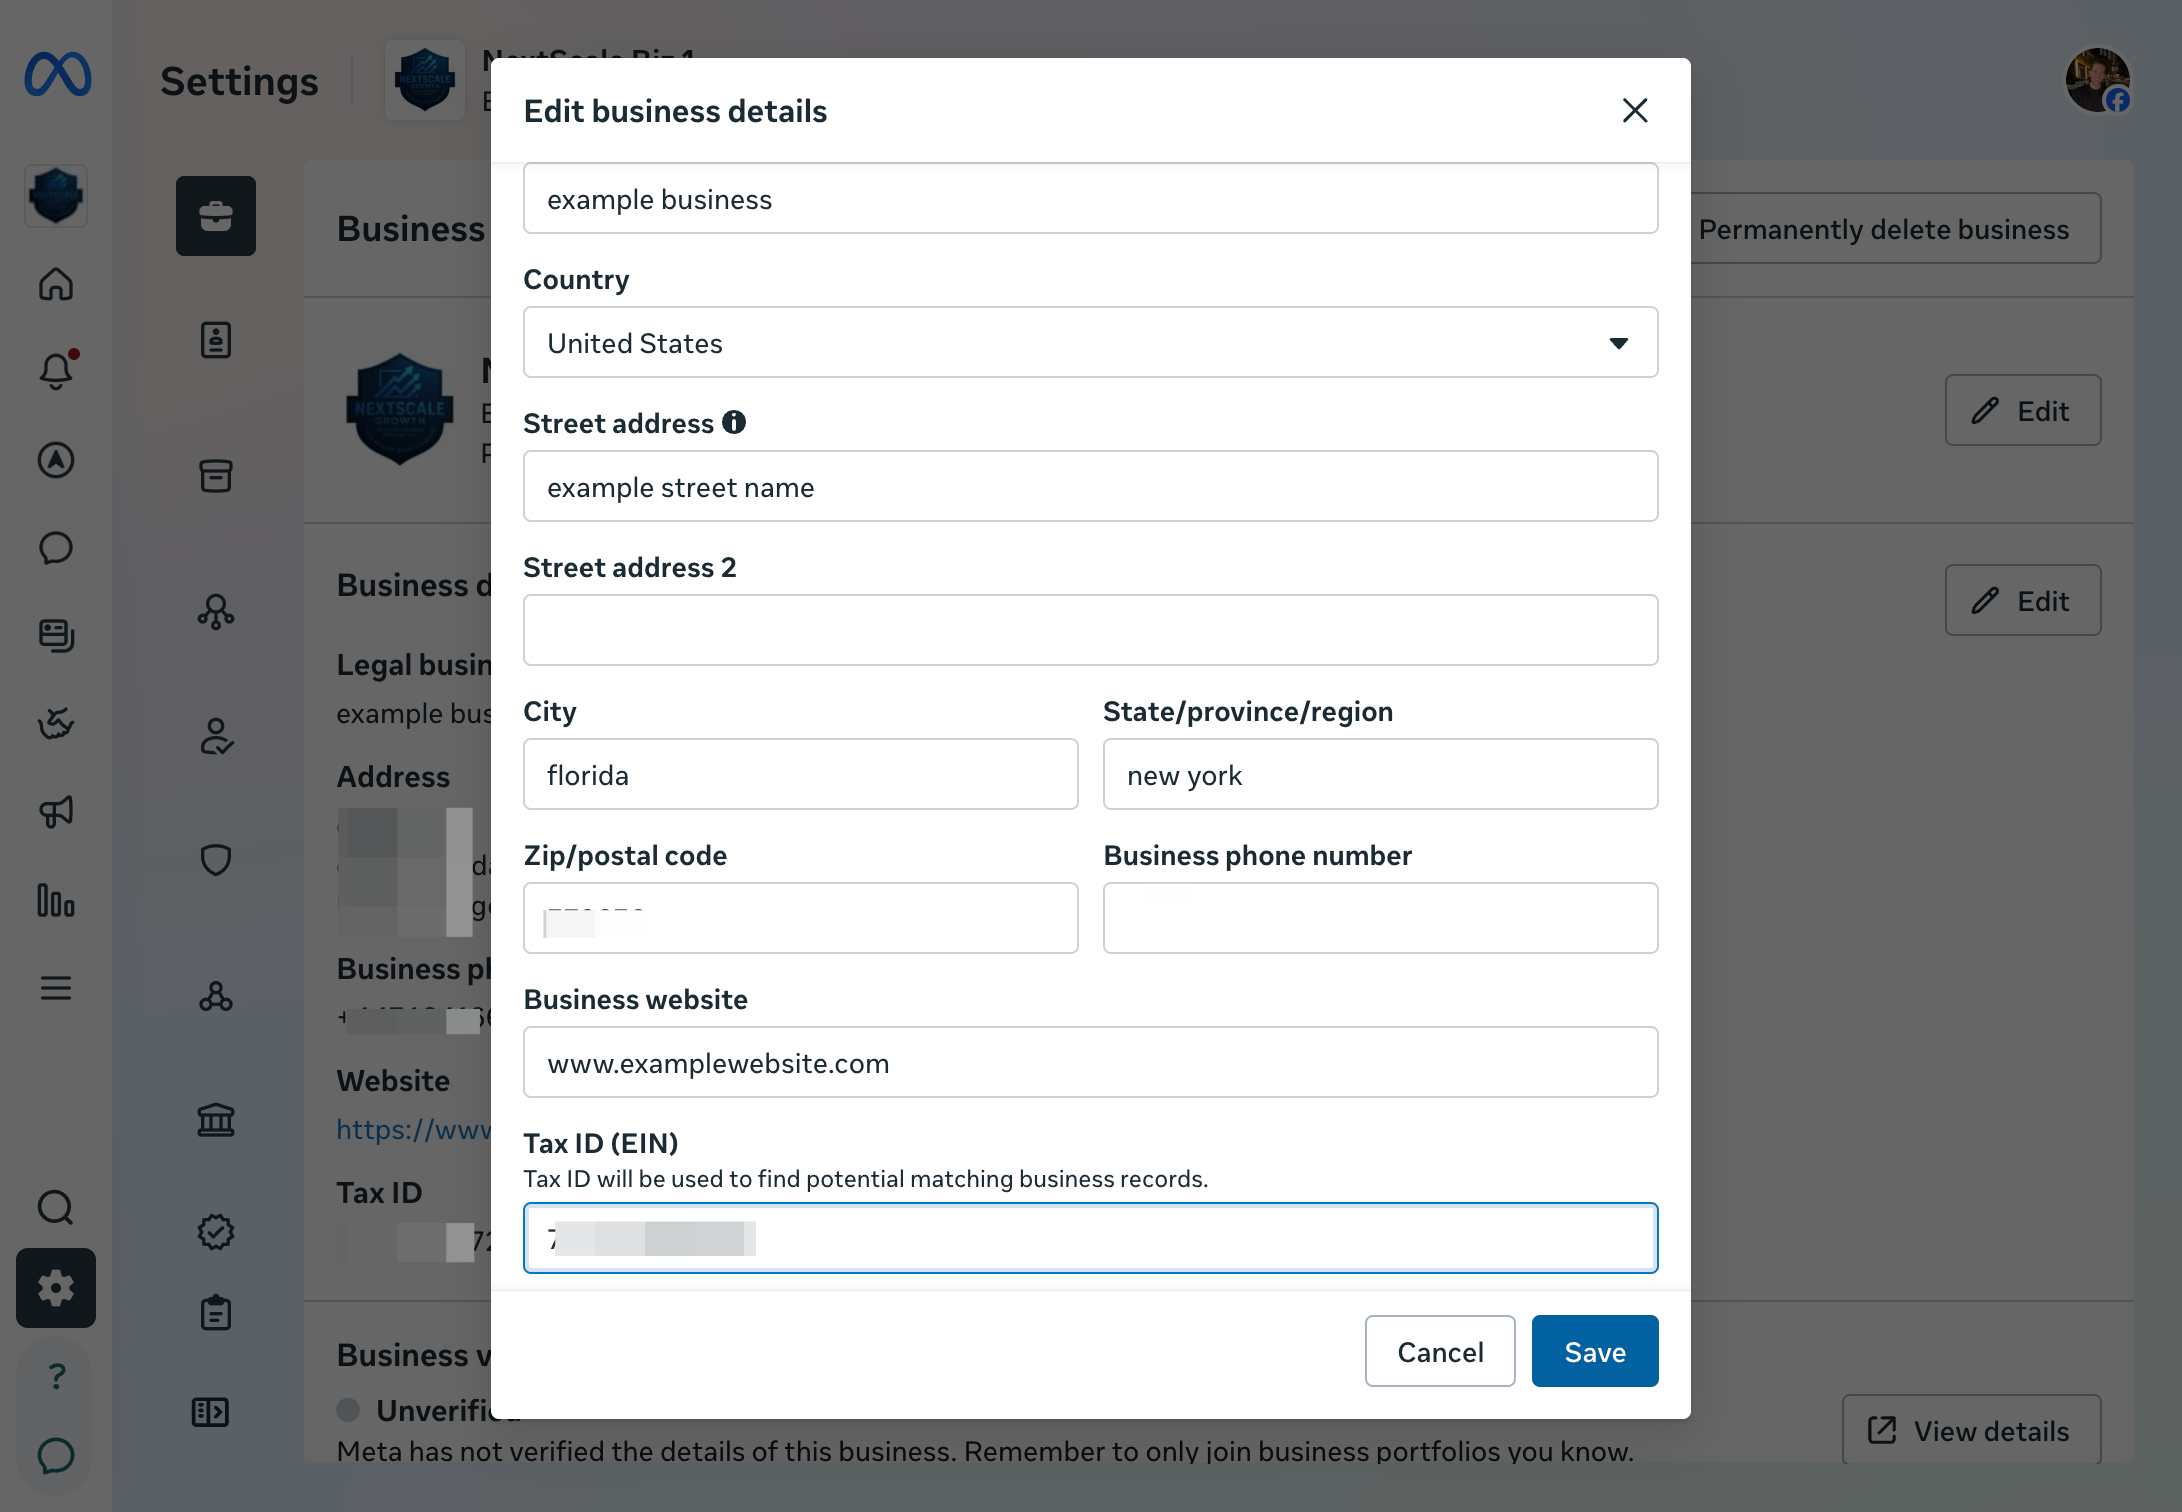
Task: Open the bank building payments icon
Action: [x=216, y=1120]
